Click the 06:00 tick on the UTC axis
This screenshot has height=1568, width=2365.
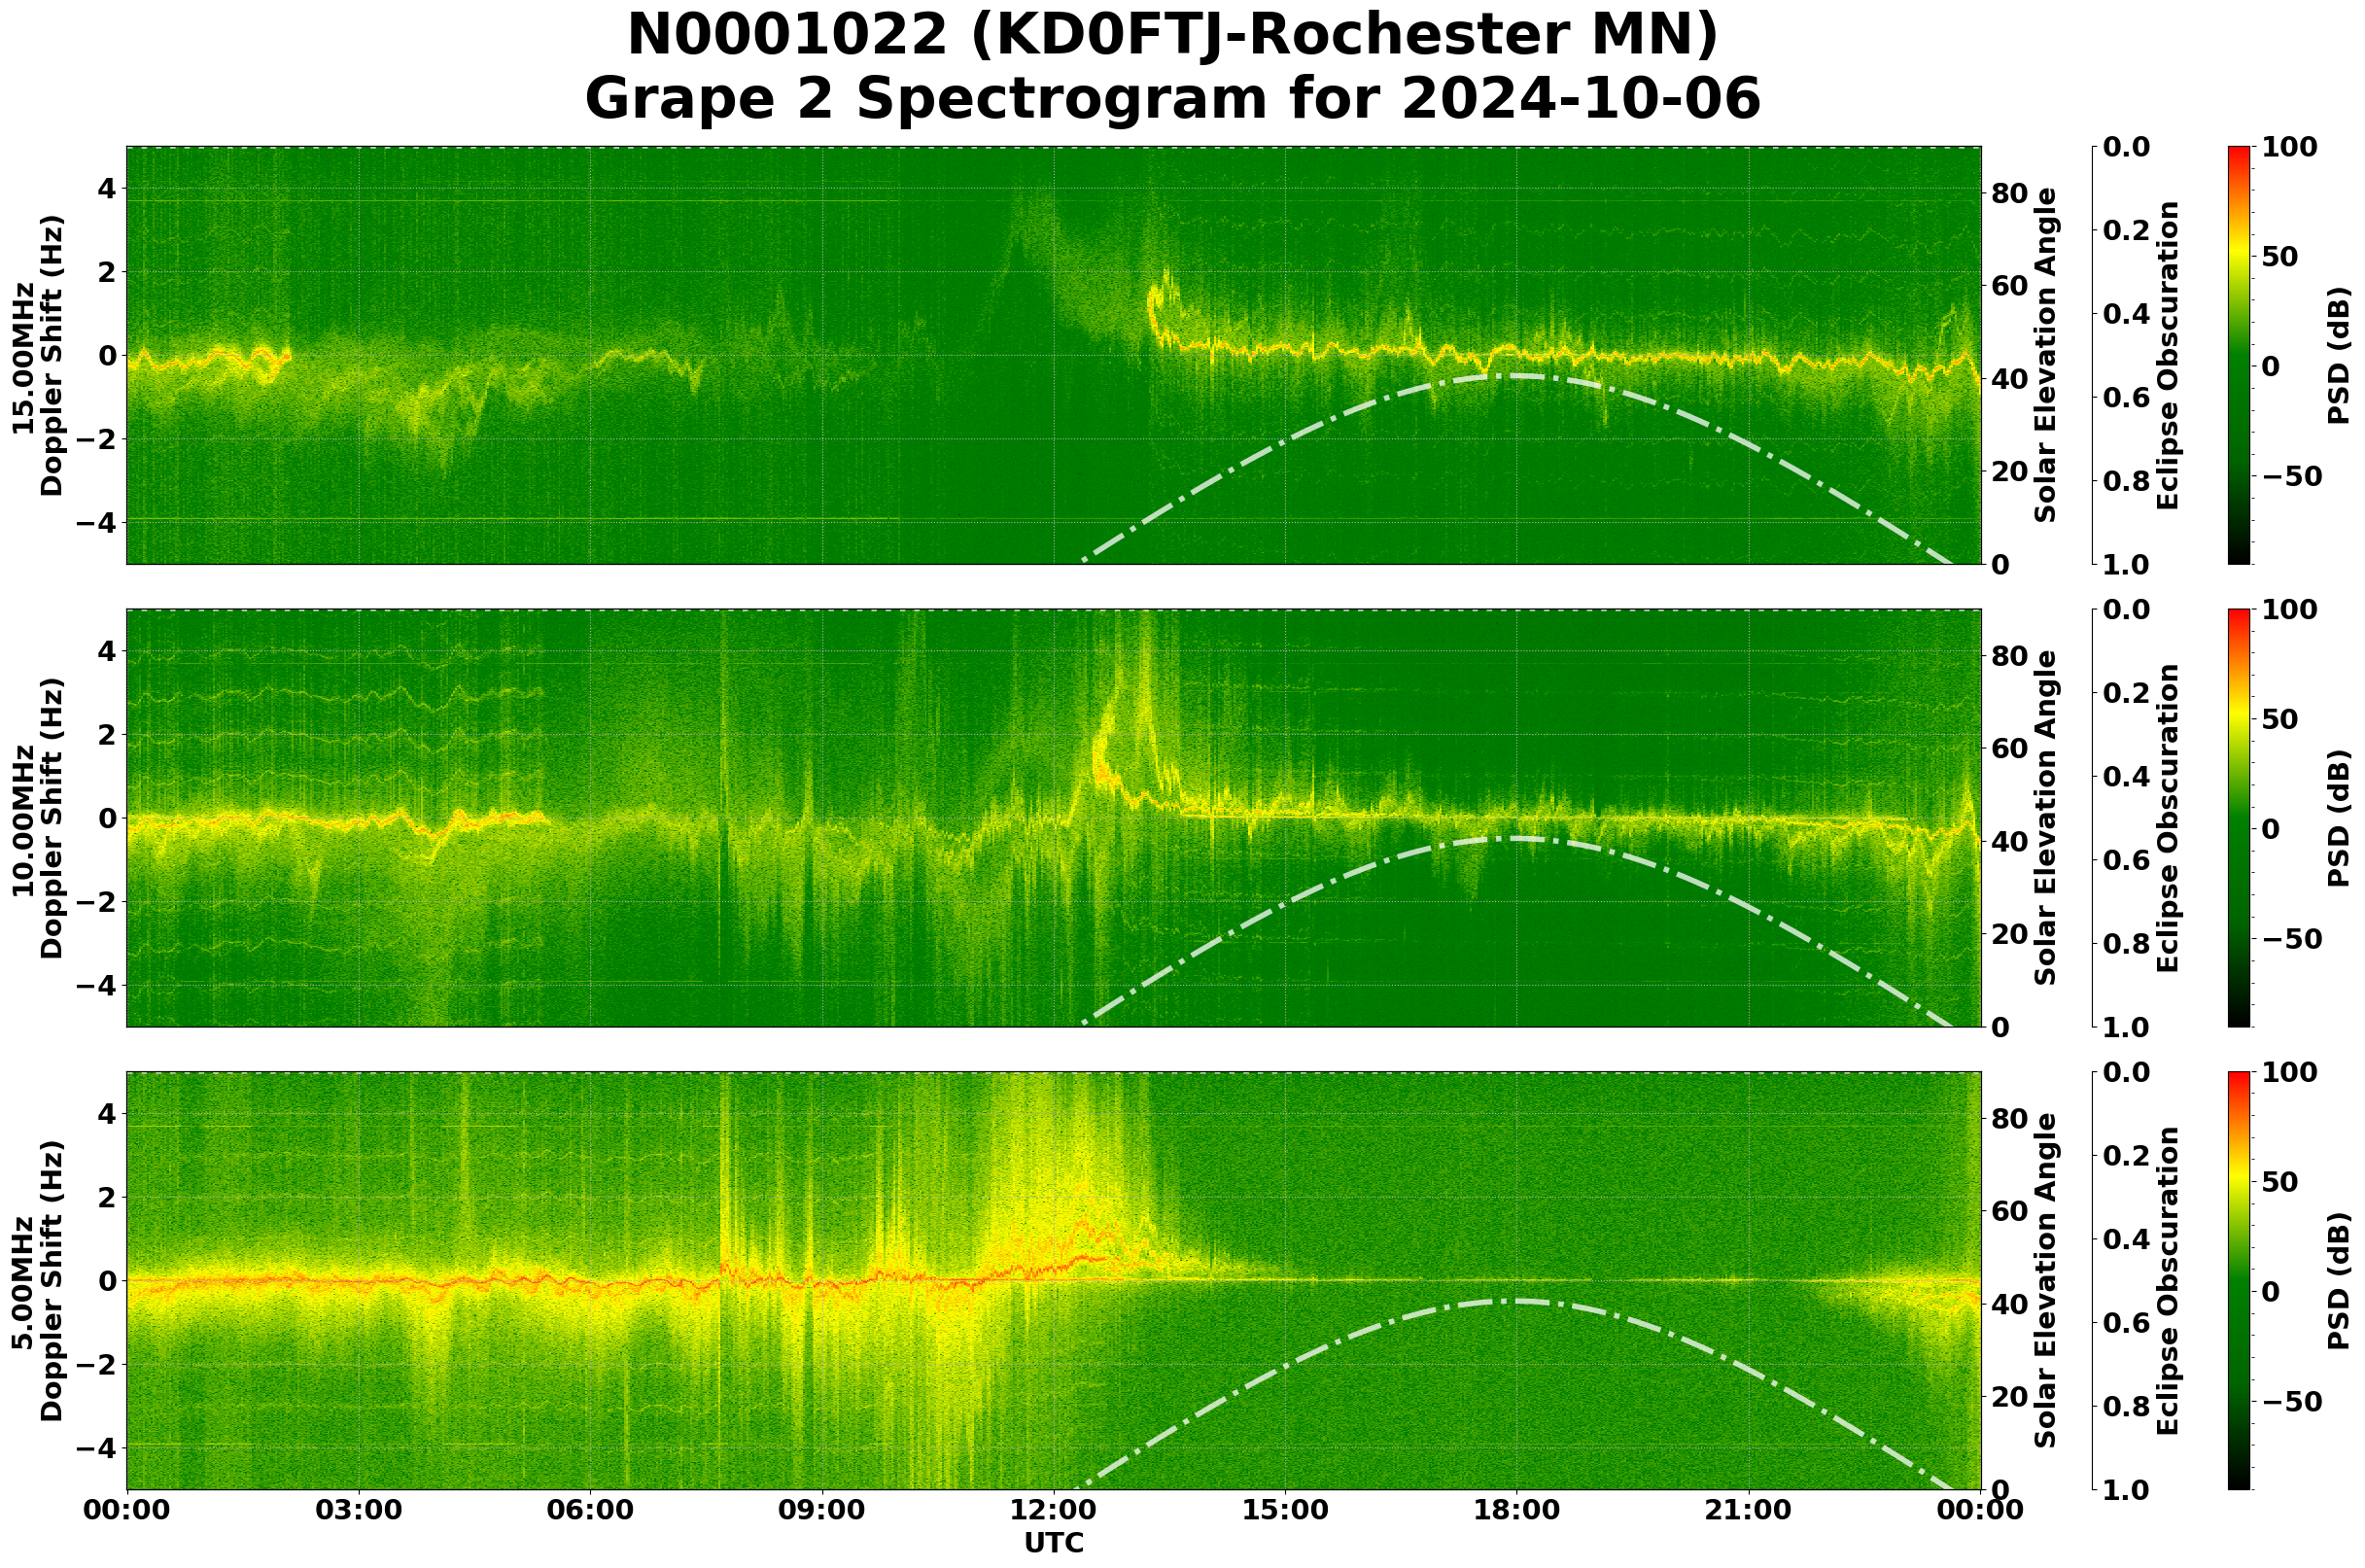pyautogui.click(x=590, y=1510)
